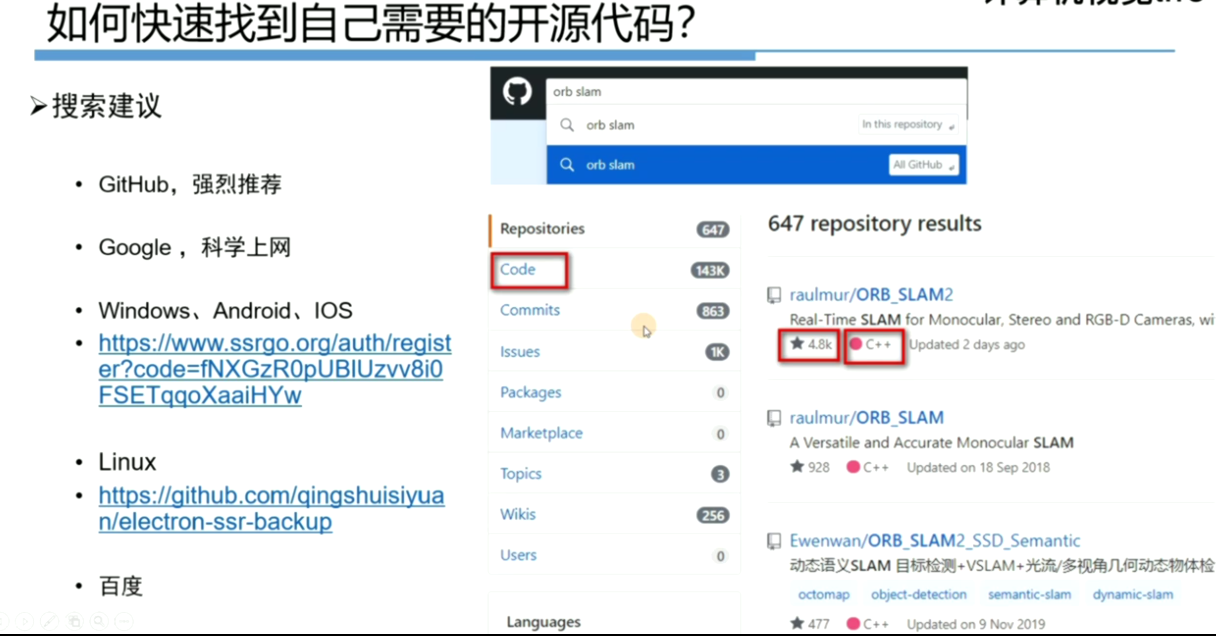Click the 256 count badge for Wikis
Image resolution: width=1216 pixels, height=636 pixels.
coord(713,516)
